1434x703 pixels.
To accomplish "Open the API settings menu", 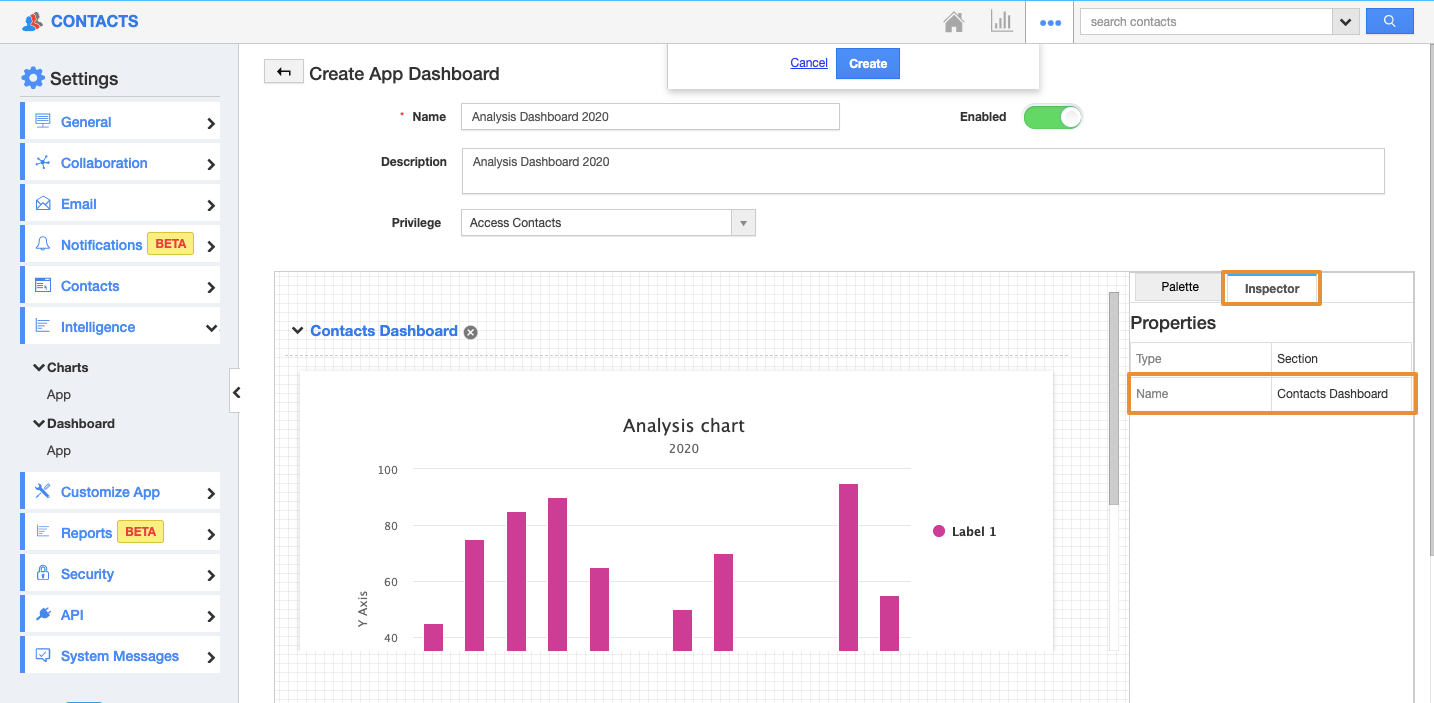I will pyautogui.click(x=120, y=615).
